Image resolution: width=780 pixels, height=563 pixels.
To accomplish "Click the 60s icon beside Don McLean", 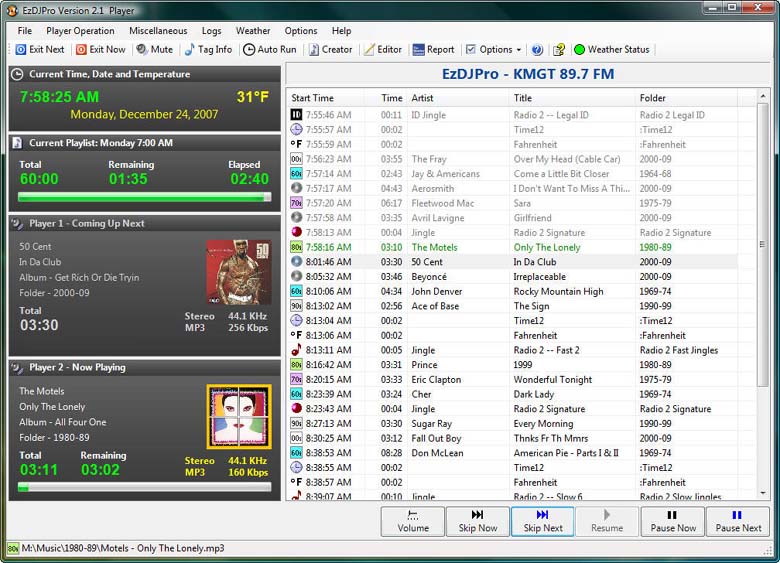I will [x=296, y=453].
